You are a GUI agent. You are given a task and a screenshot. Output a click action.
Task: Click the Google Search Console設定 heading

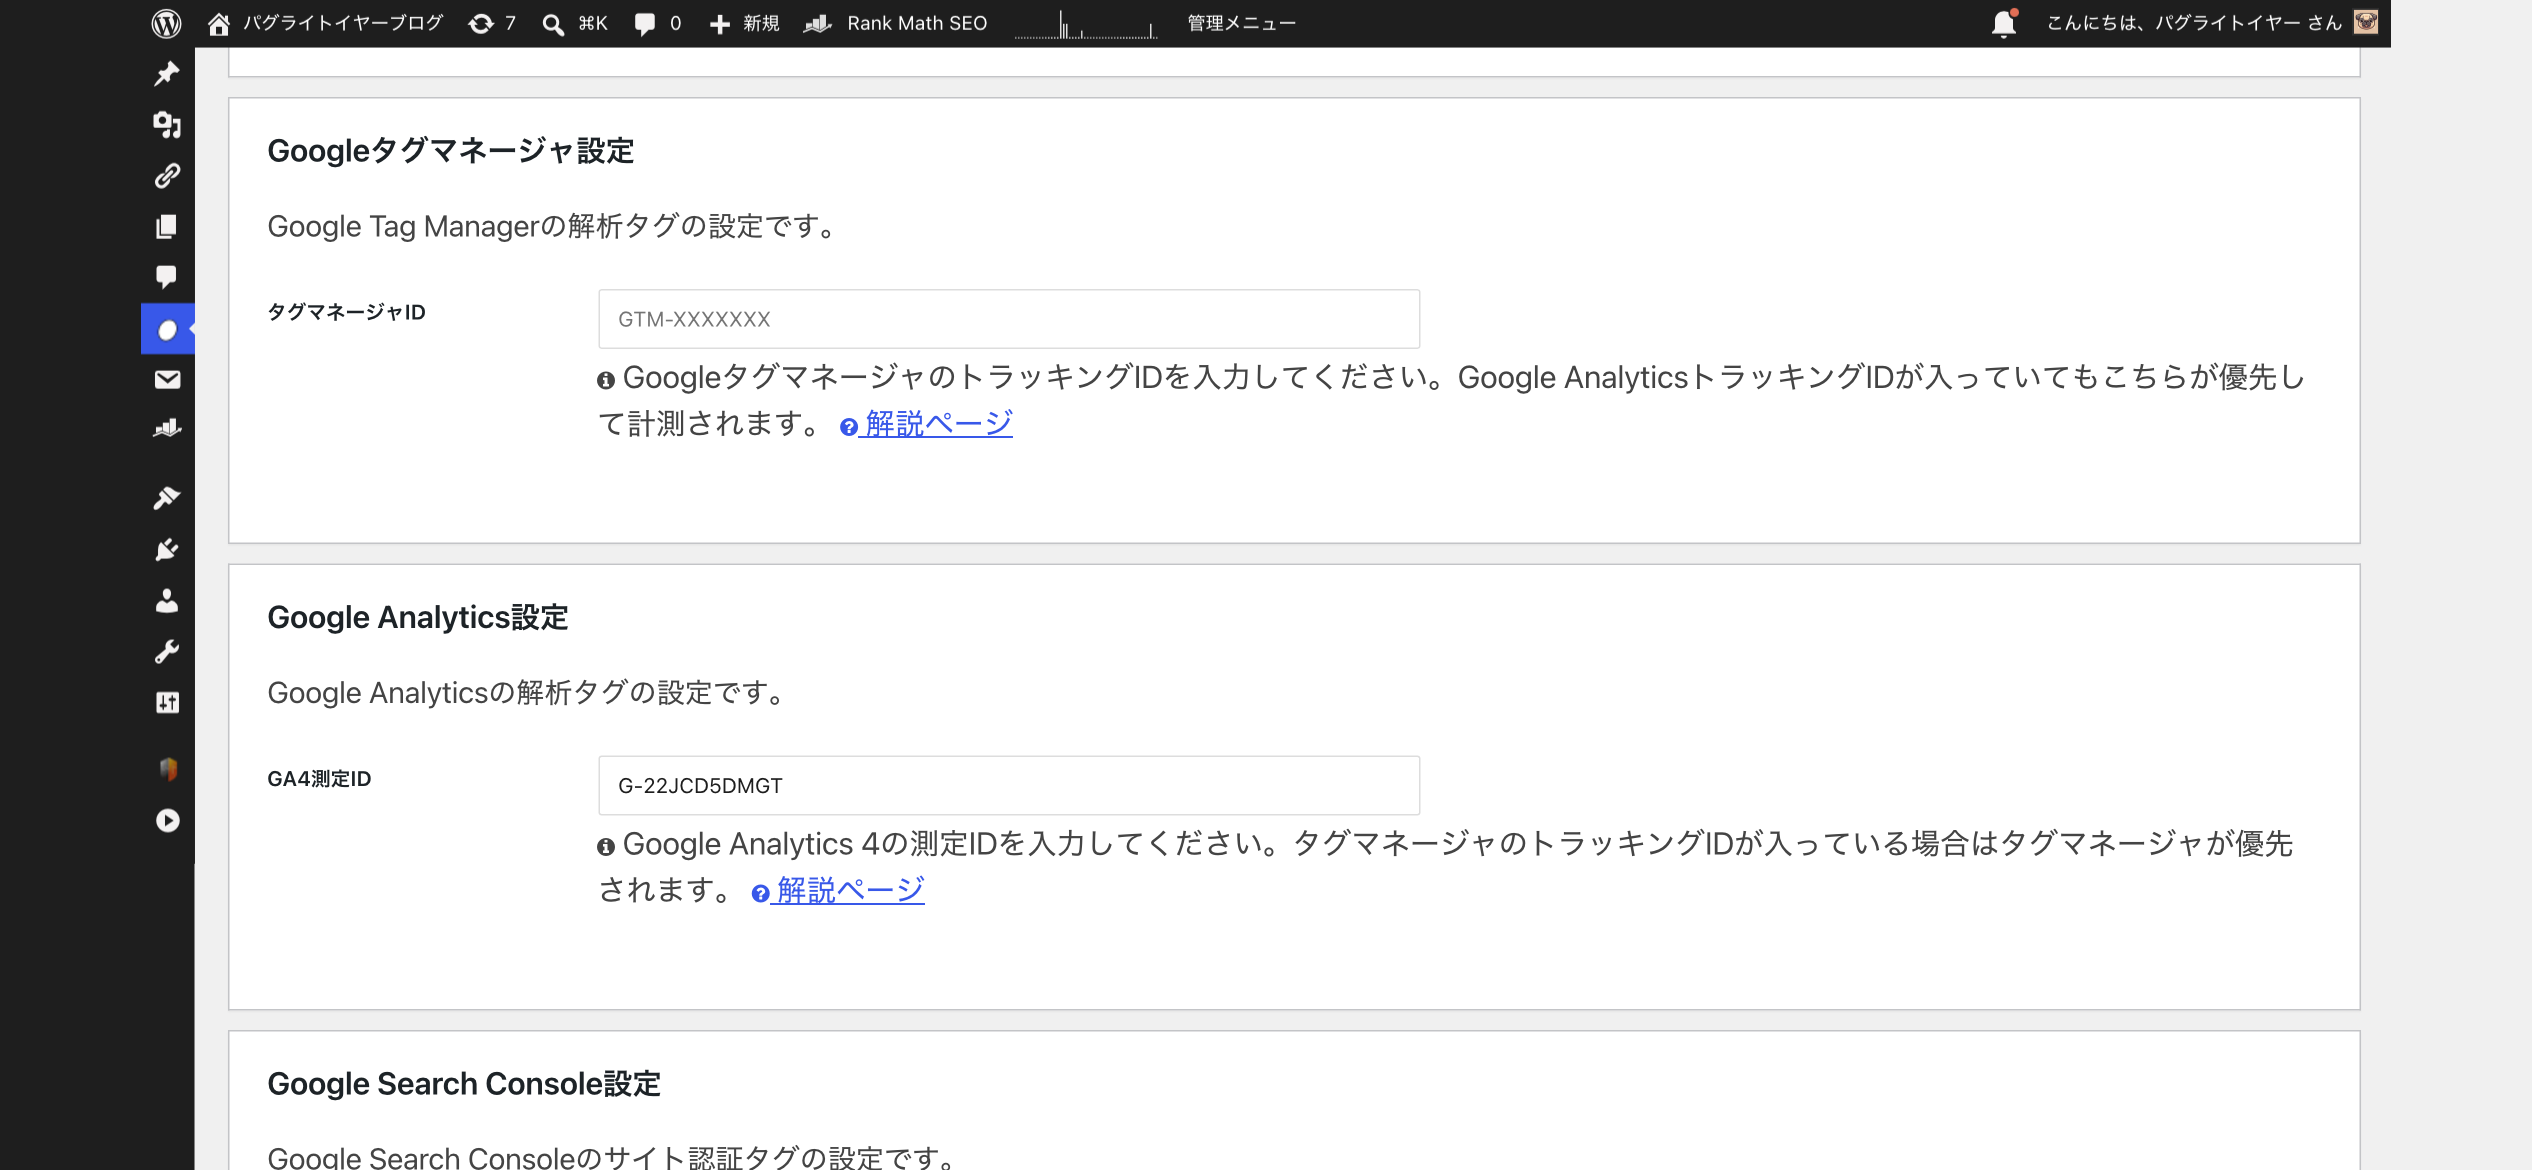pos(464,1083)
